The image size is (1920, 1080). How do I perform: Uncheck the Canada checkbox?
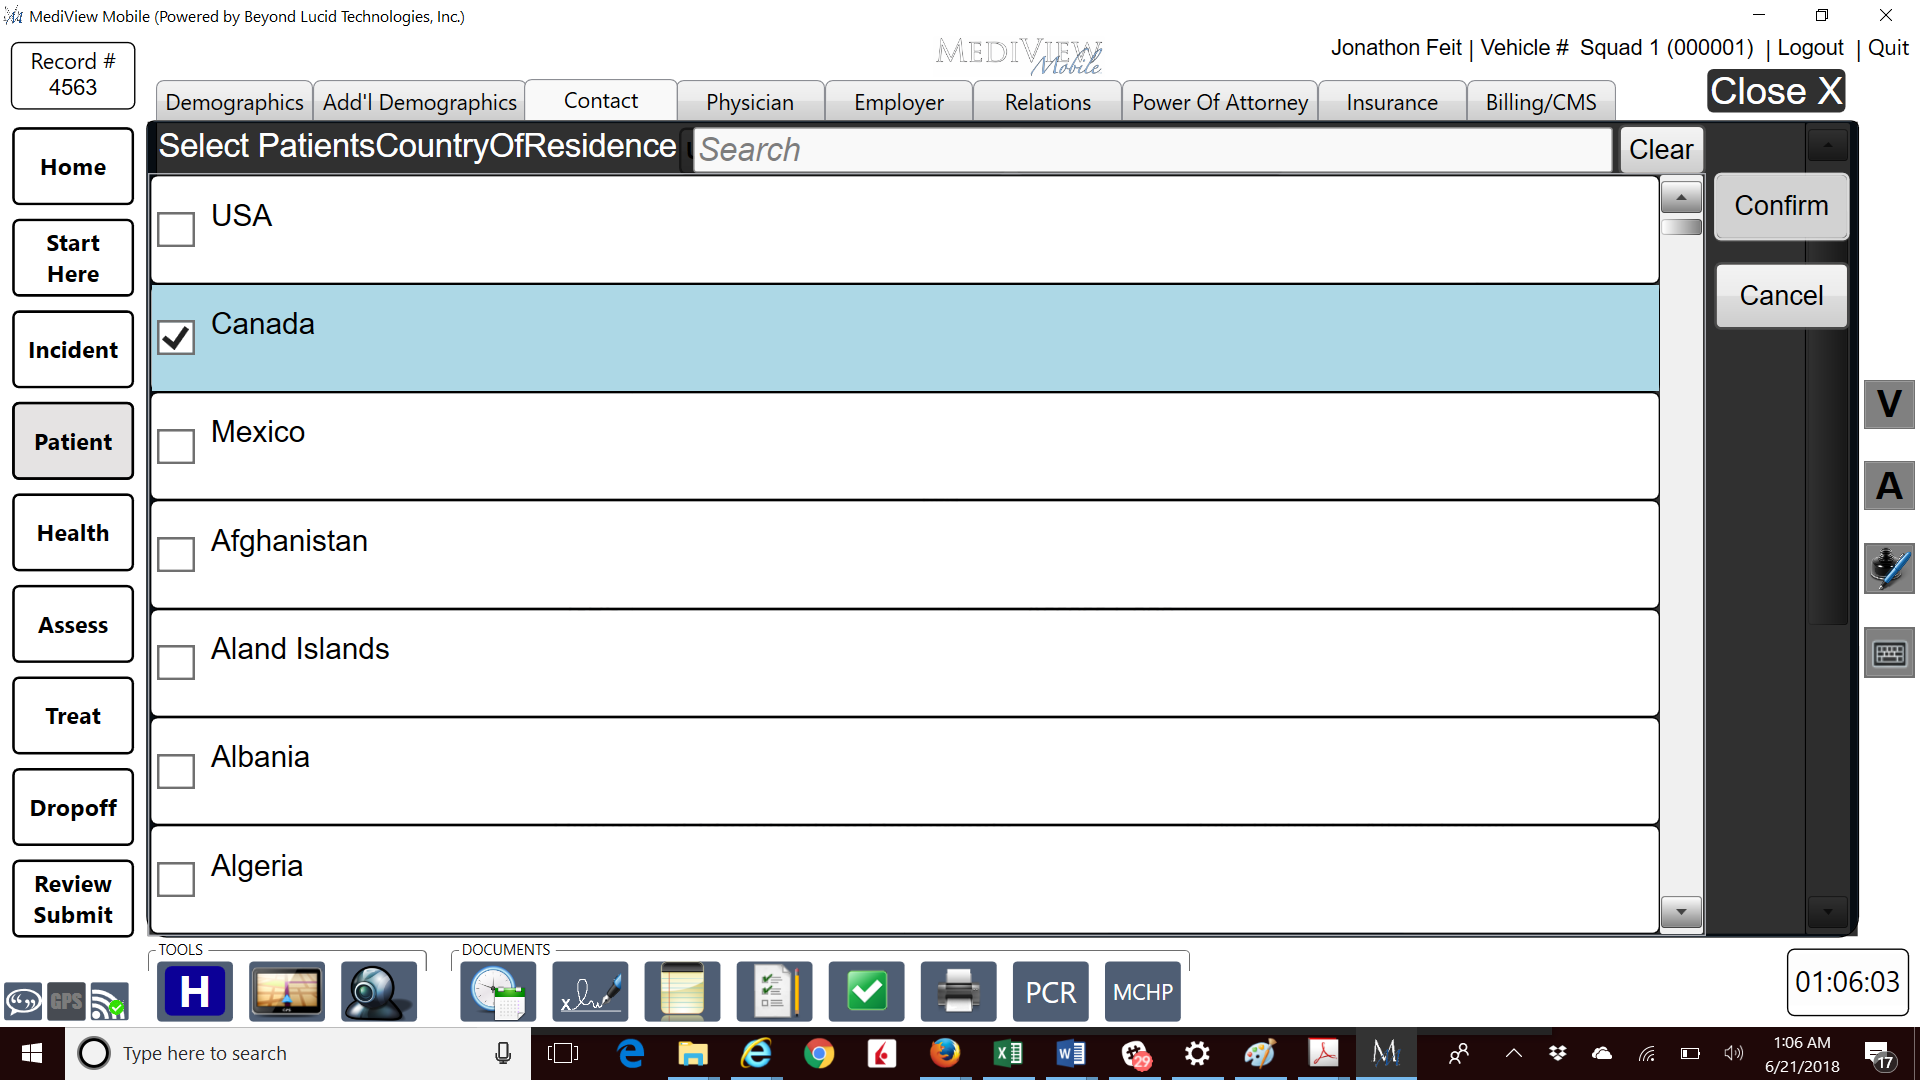[176, 338]
